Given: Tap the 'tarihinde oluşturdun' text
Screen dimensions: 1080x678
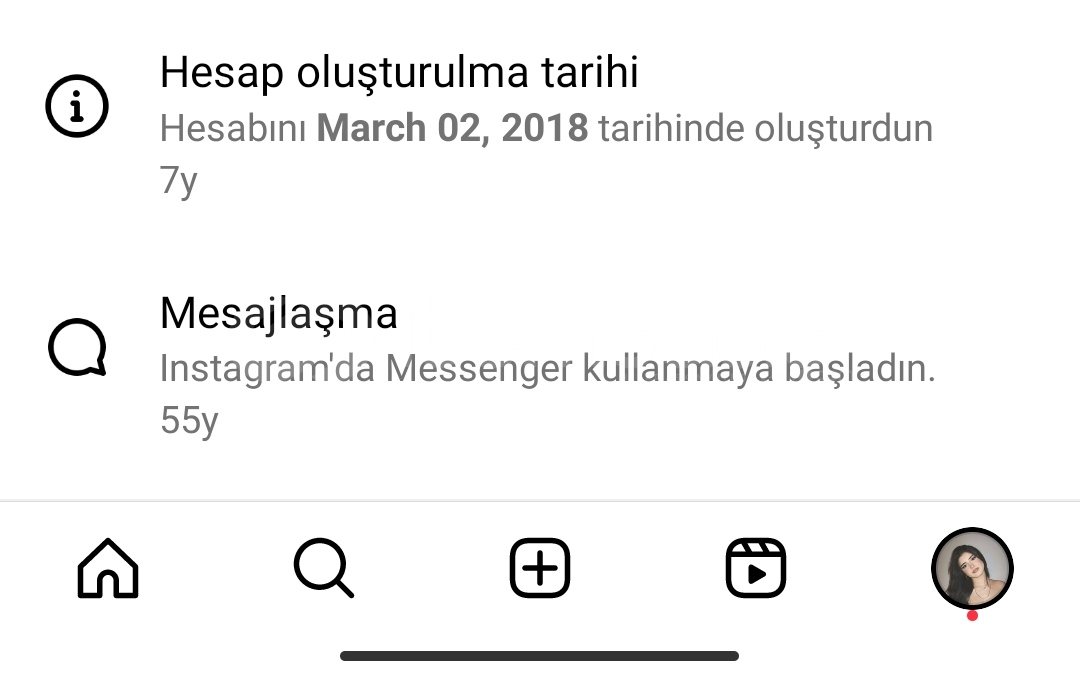Looking at the screenshot, I should (x=766, y=130).
